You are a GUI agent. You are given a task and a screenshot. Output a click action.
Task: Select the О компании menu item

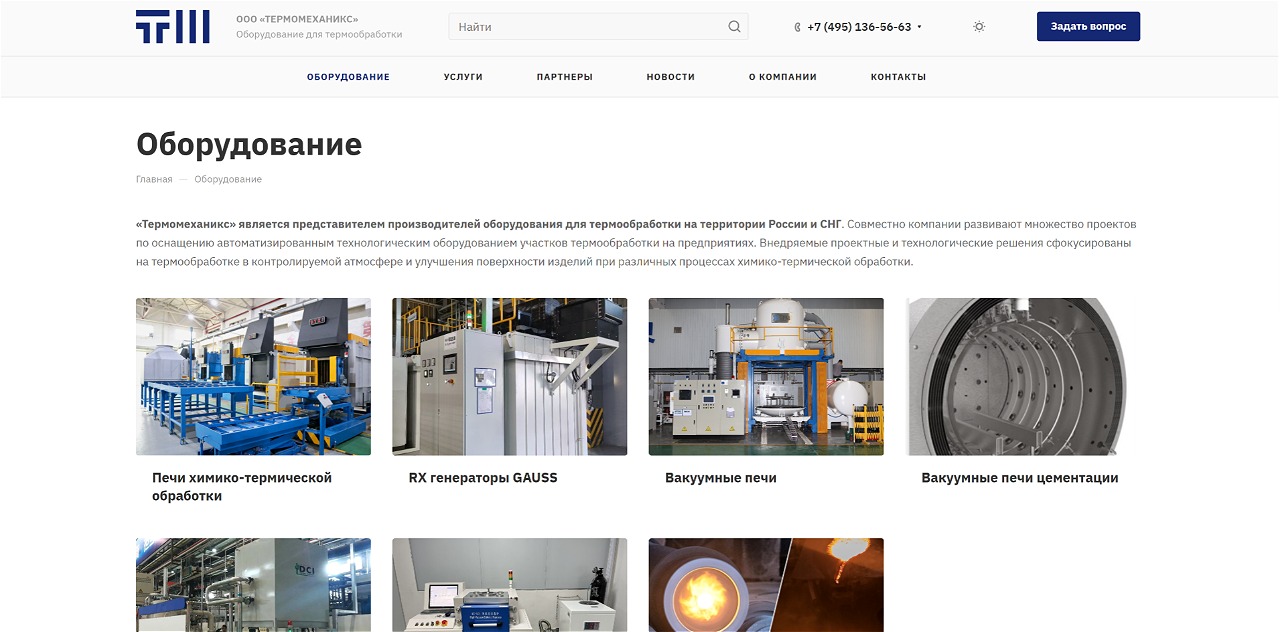coord(782,77)
